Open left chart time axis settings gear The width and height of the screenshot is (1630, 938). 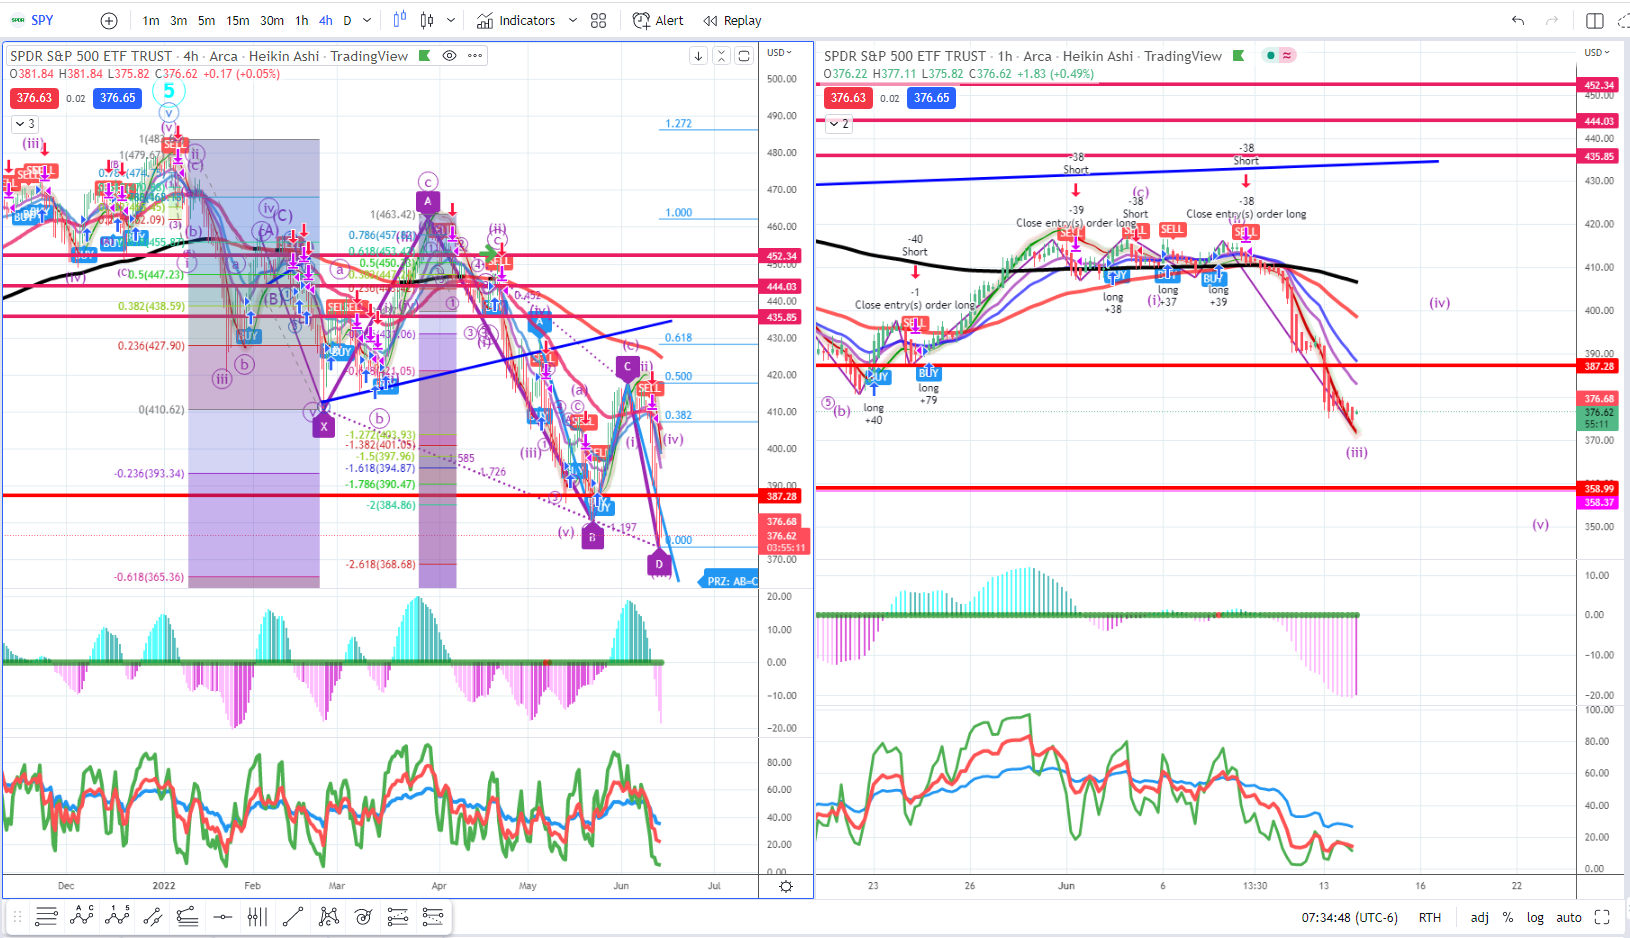pyautogui.click(x=786, y=886)
